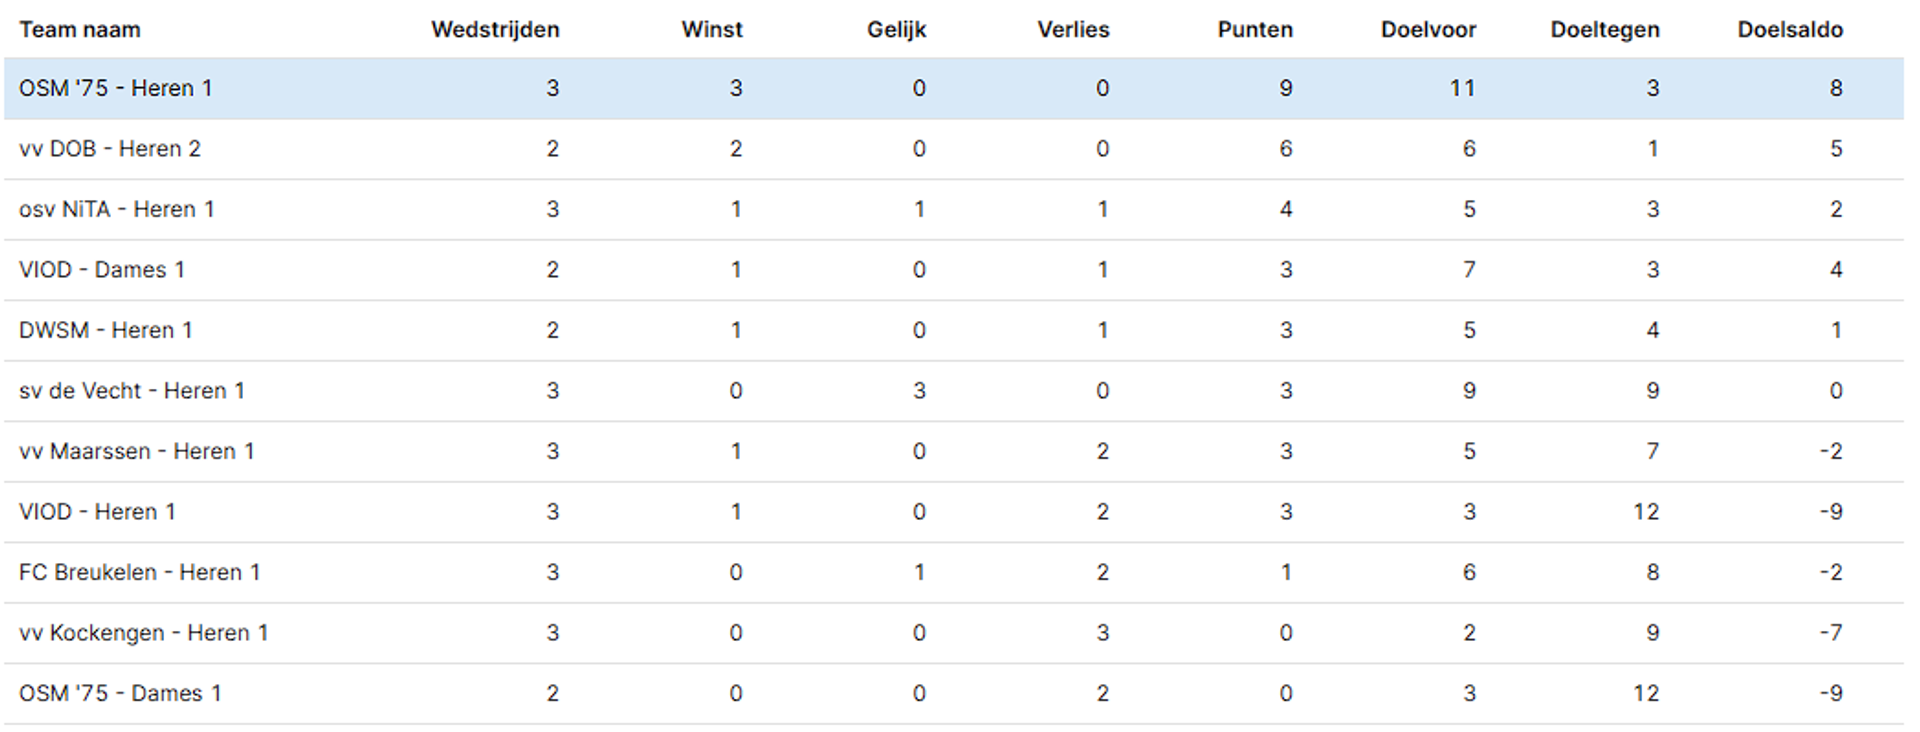Select the Doelsaldo column header
The height and width of the screenshot is (732, 1920).
tap(1790, 30)
